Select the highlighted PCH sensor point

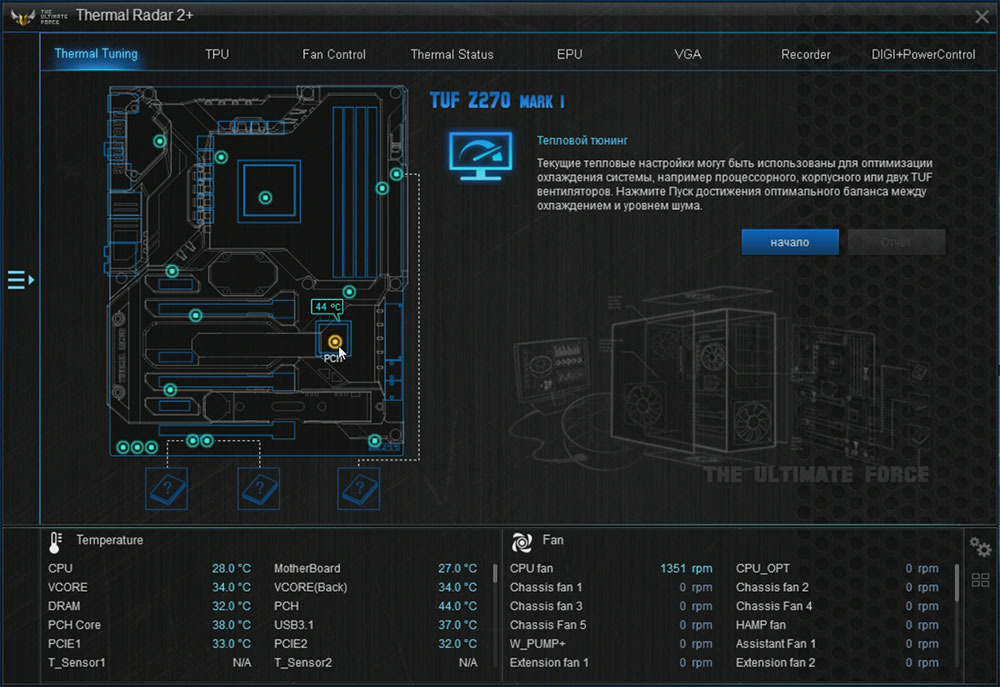coord(335,342)
